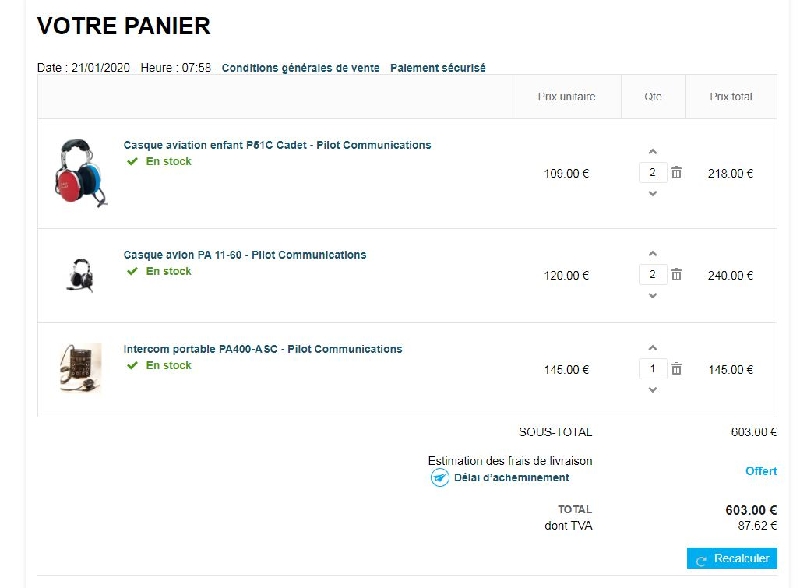This screenshot has height=588, width=800.
Task: Open Casque aviation enfant P51C Cadet product link
Action: click(x=277, y=145)
